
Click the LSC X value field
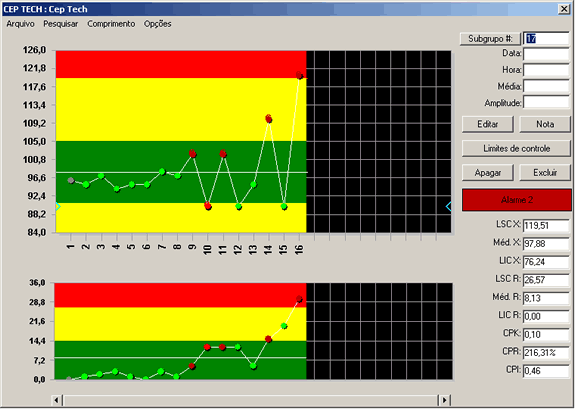point(546,225)
